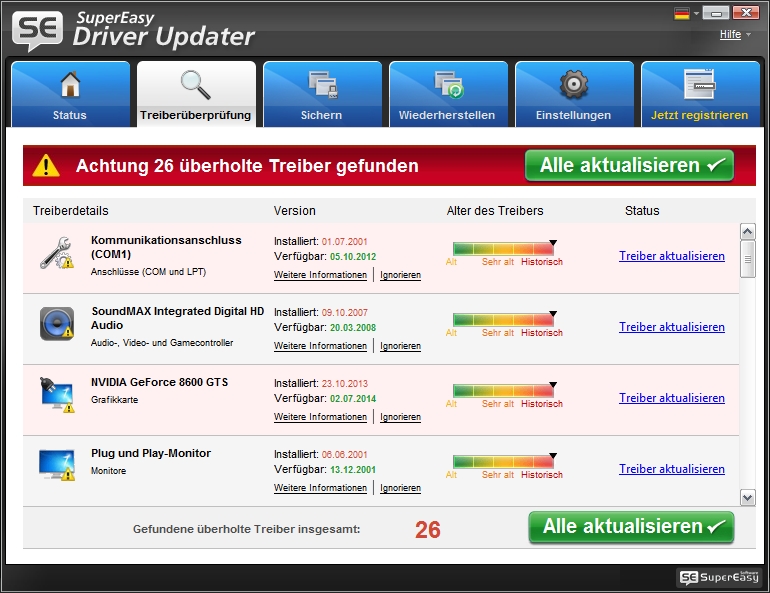Screen dimensions: 770x593
Task: Click the Einstellungen gear icon
Action: point(574,84)
